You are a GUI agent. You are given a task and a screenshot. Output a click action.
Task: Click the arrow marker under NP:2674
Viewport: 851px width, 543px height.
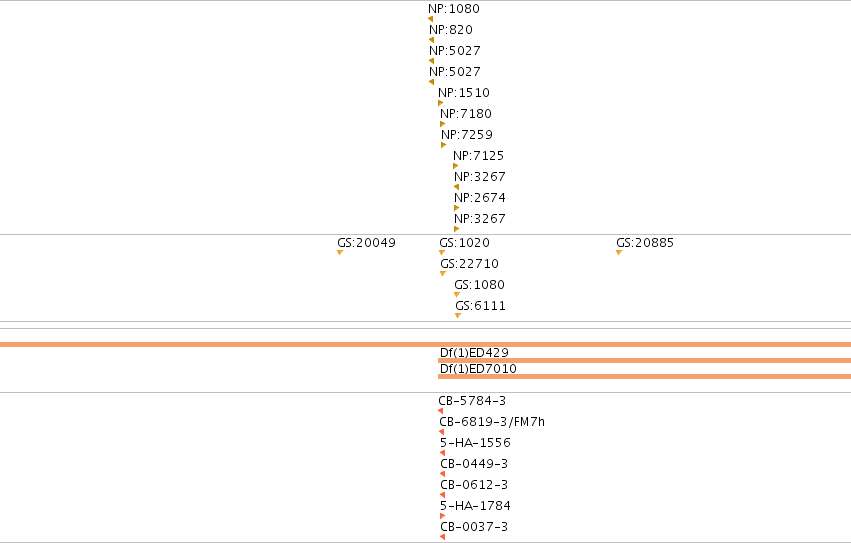click(x=456, y=208)
